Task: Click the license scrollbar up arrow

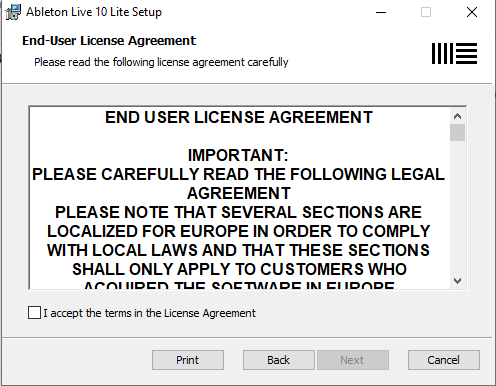Action: [x=457, y=116]
